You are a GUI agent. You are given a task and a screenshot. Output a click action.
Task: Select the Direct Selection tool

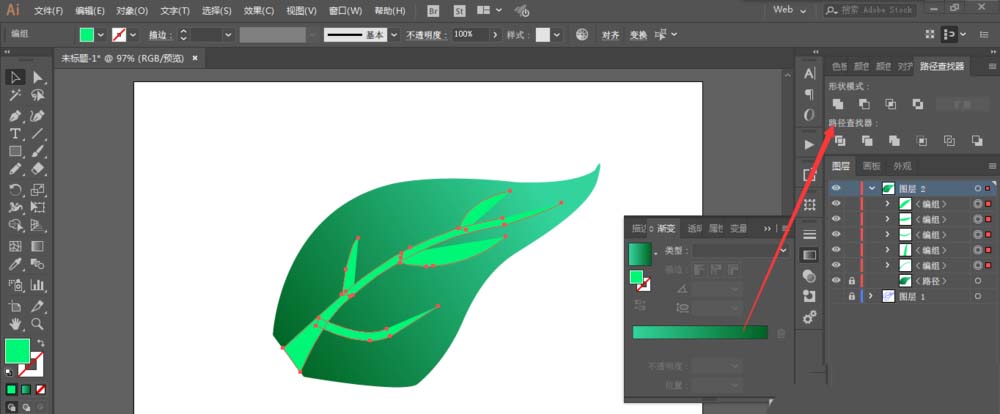coord(37,77)
